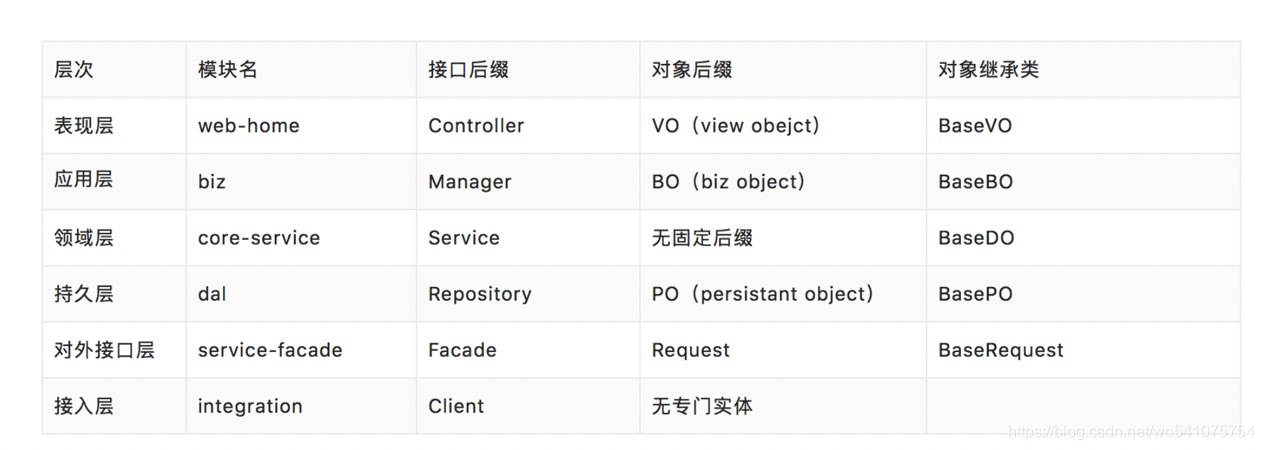Select the integration module cell
This screenshot has width=1264, height=450.
tap(301, 406)
